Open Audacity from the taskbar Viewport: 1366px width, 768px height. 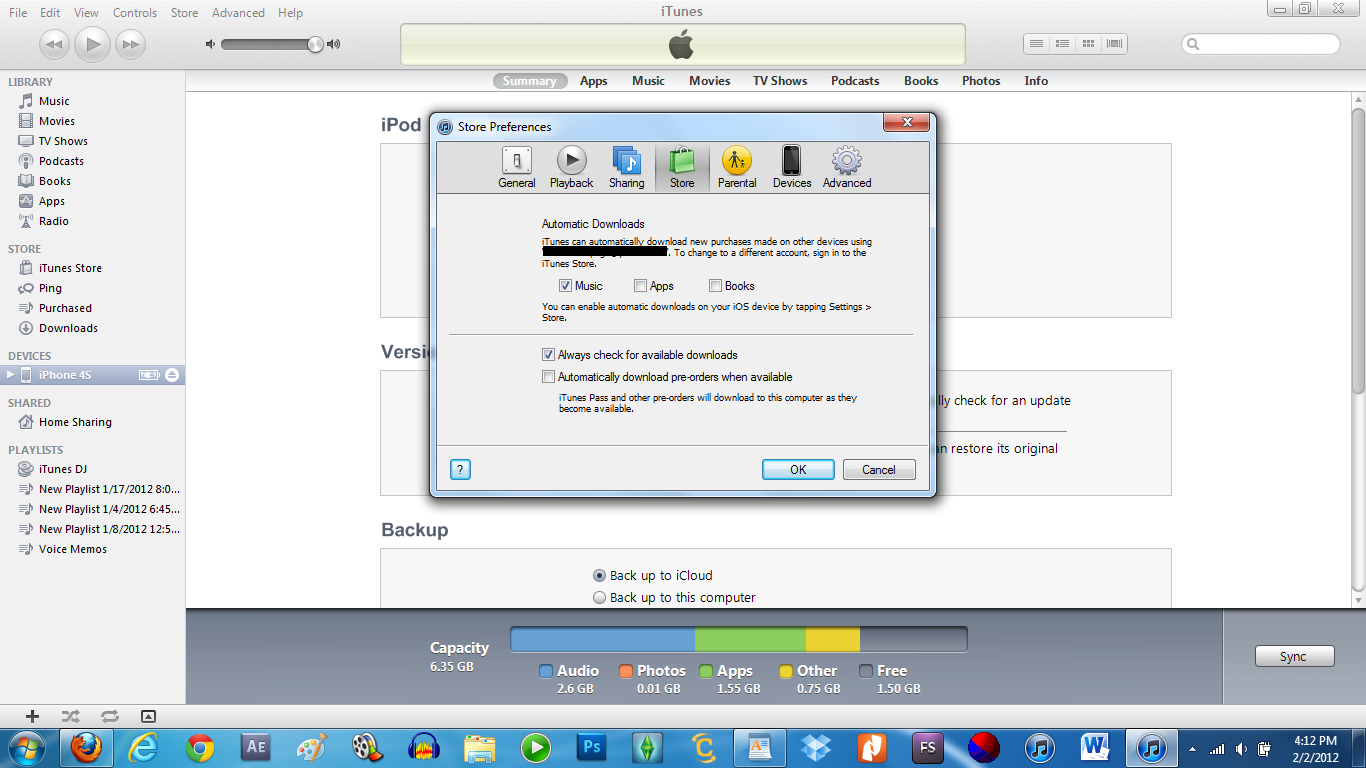click(424, 748)
